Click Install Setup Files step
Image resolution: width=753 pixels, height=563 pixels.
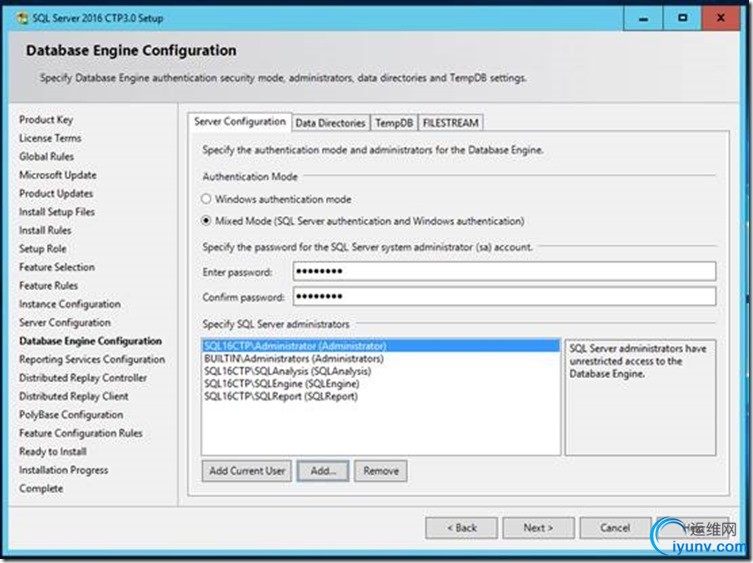pos(57,212)
